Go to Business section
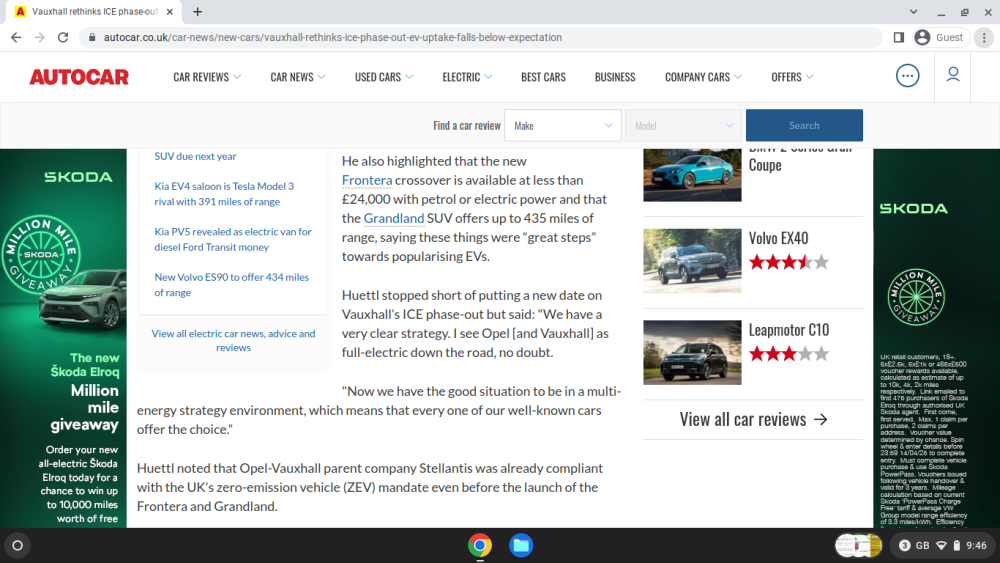Image resolution: width=1000 pixels, height=563 pixels. coord(615,77)
